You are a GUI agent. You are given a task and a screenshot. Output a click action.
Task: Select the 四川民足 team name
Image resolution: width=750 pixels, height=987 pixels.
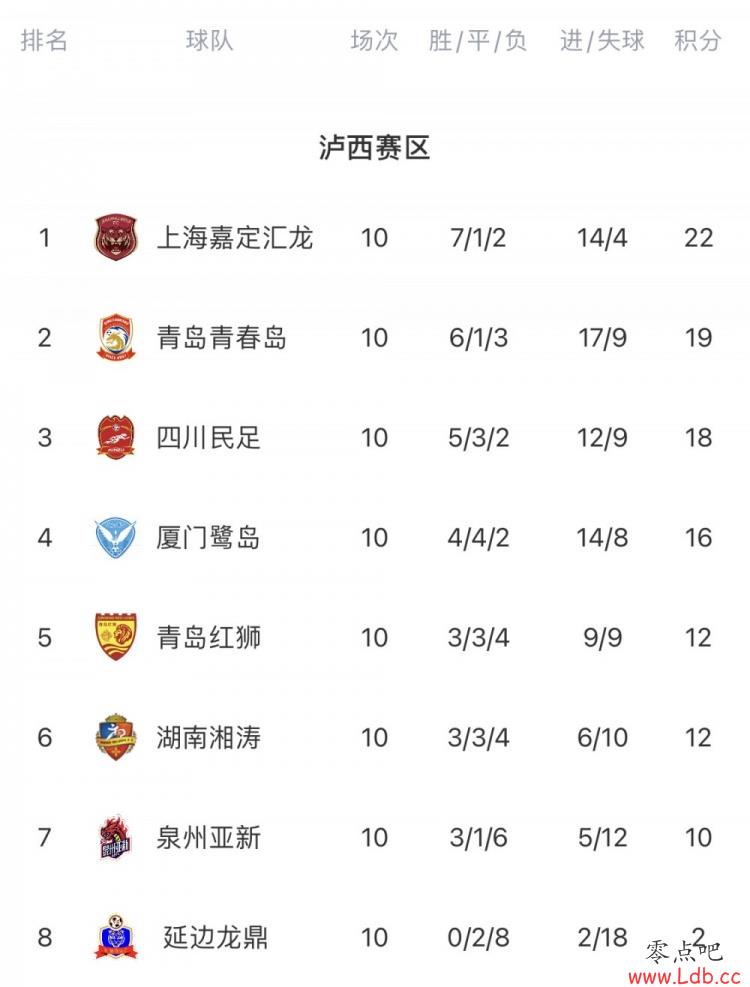click(x=208, y=437)
